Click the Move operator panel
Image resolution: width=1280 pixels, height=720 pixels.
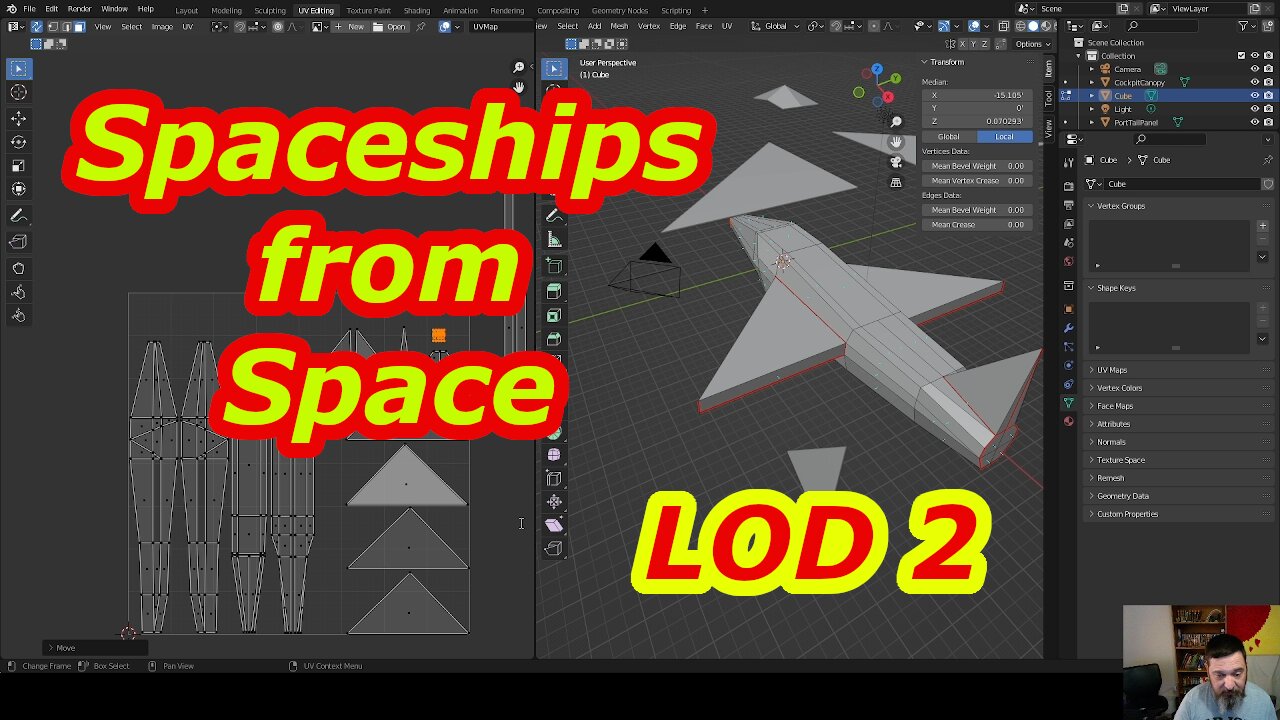point(96,648)
